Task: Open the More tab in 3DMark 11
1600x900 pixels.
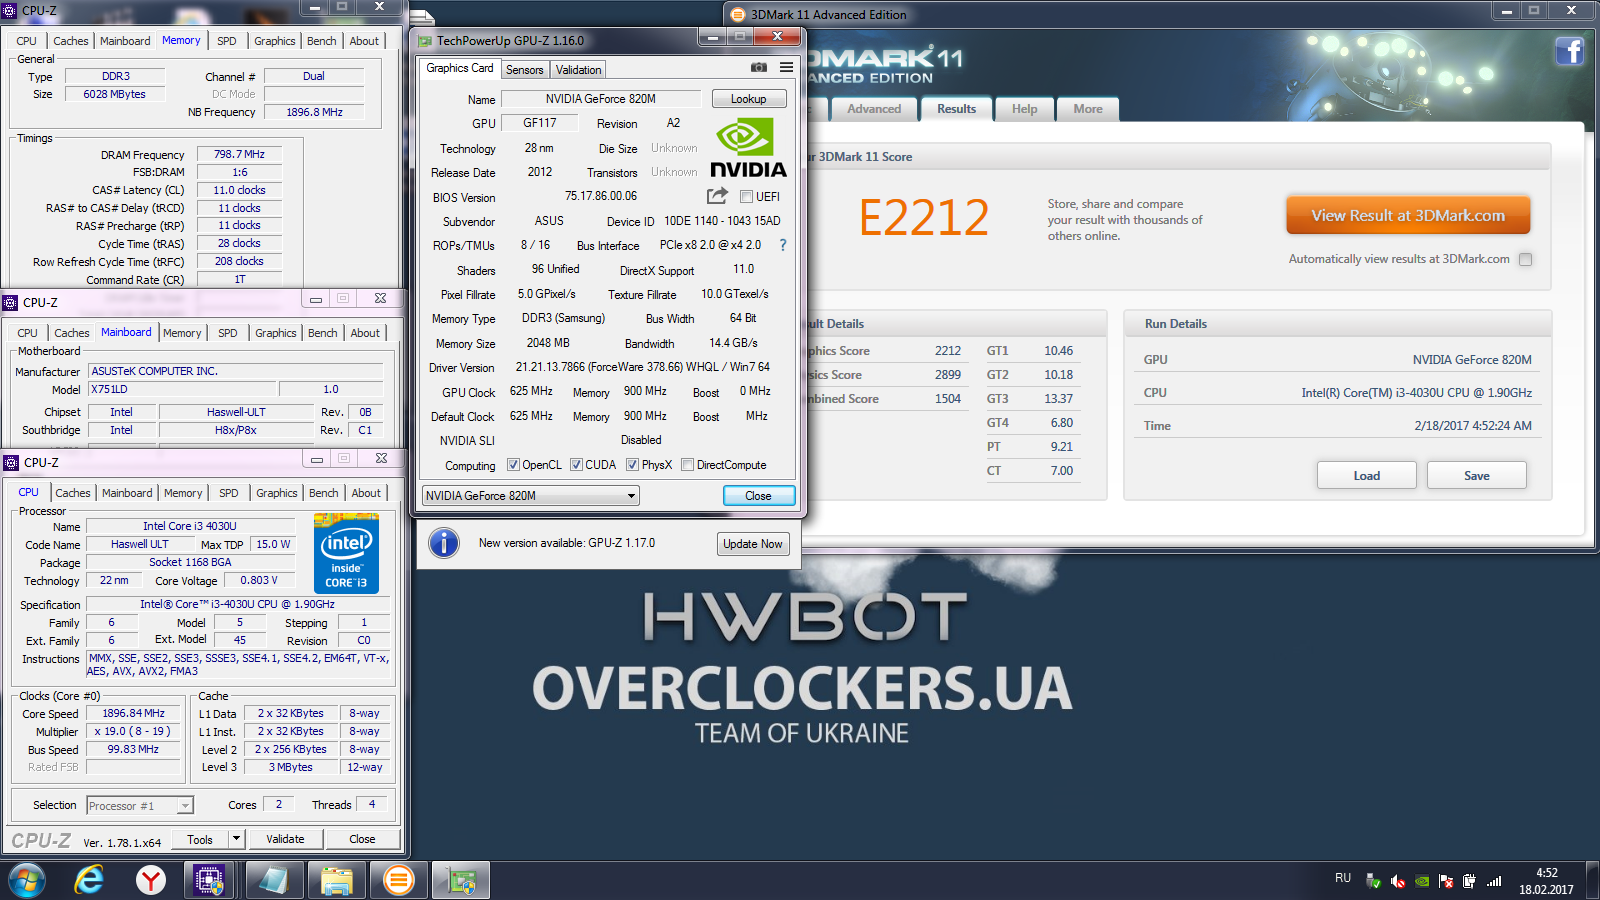Action: tap(1088, 109)
